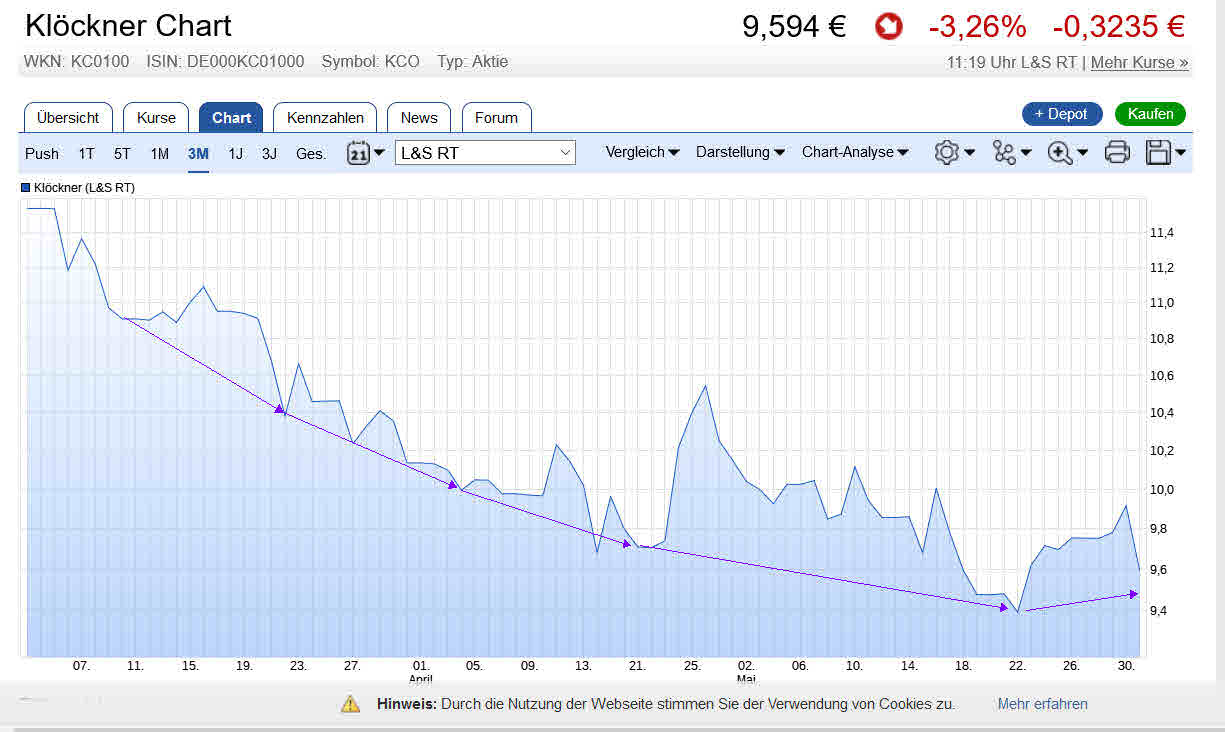Click the cookie notice warning icon
This screenshot has height=732, width=1225.
click(350, 704)
